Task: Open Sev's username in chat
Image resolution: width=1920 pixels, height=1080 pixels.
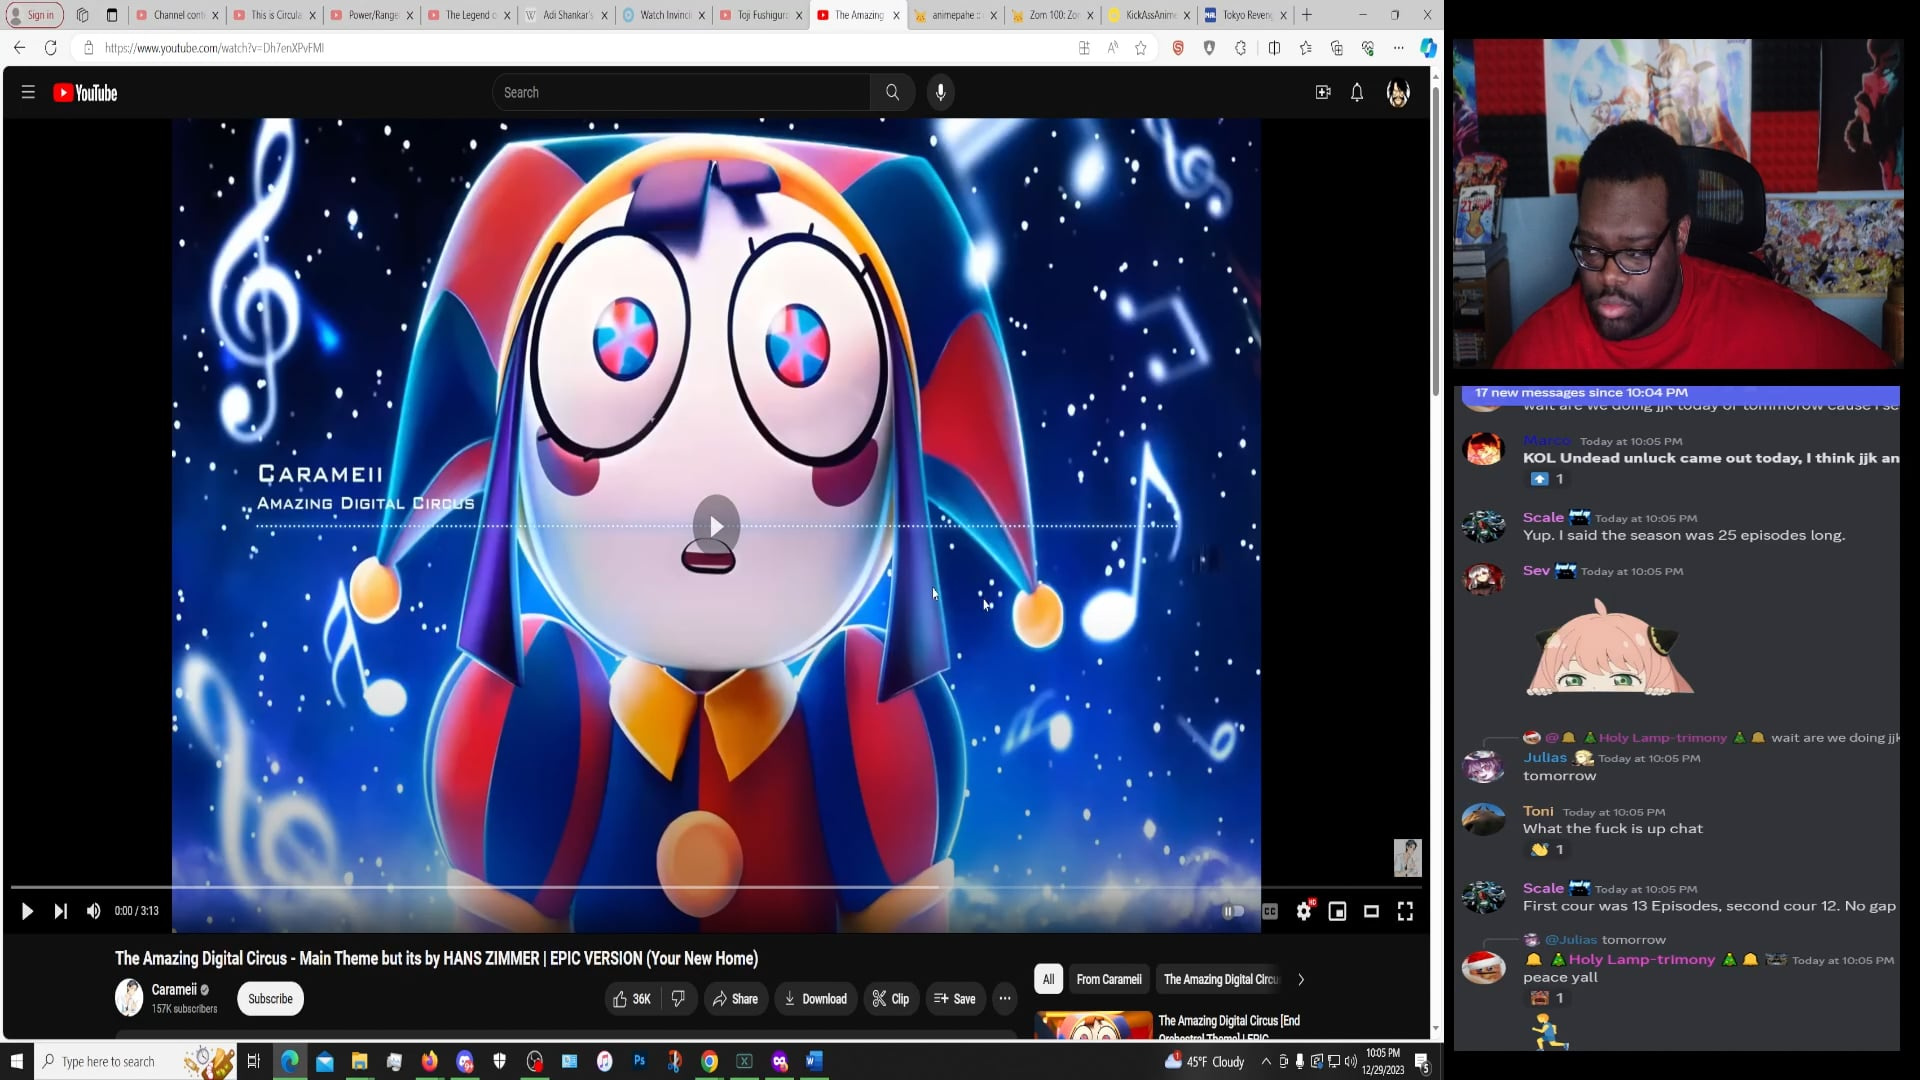Action: pyautogui.click(x=1536, y=571)
